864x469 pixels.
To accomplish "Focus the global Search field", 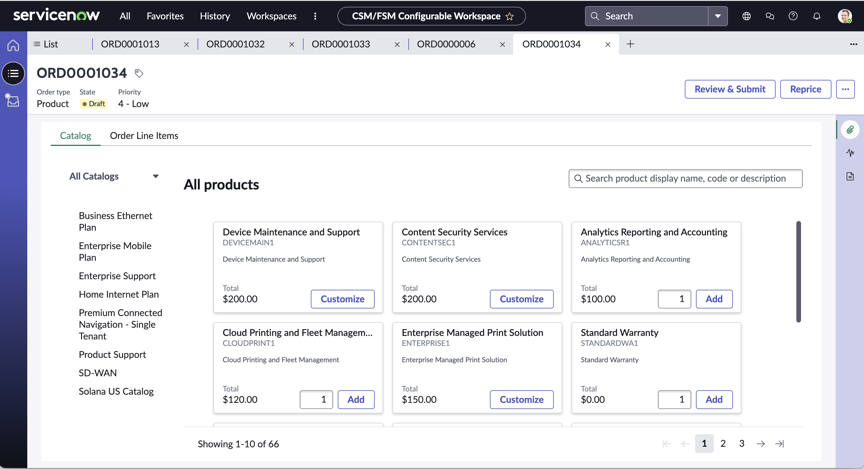I will pos(647,16).
